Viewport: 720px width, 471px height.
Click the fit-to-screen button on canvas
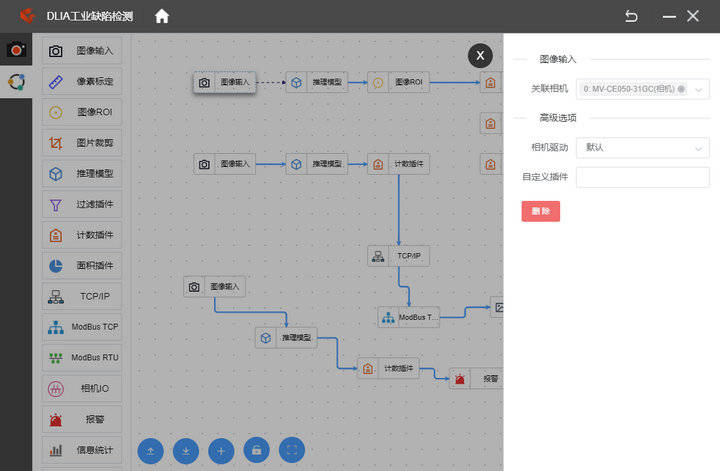[x=292, y=451]
